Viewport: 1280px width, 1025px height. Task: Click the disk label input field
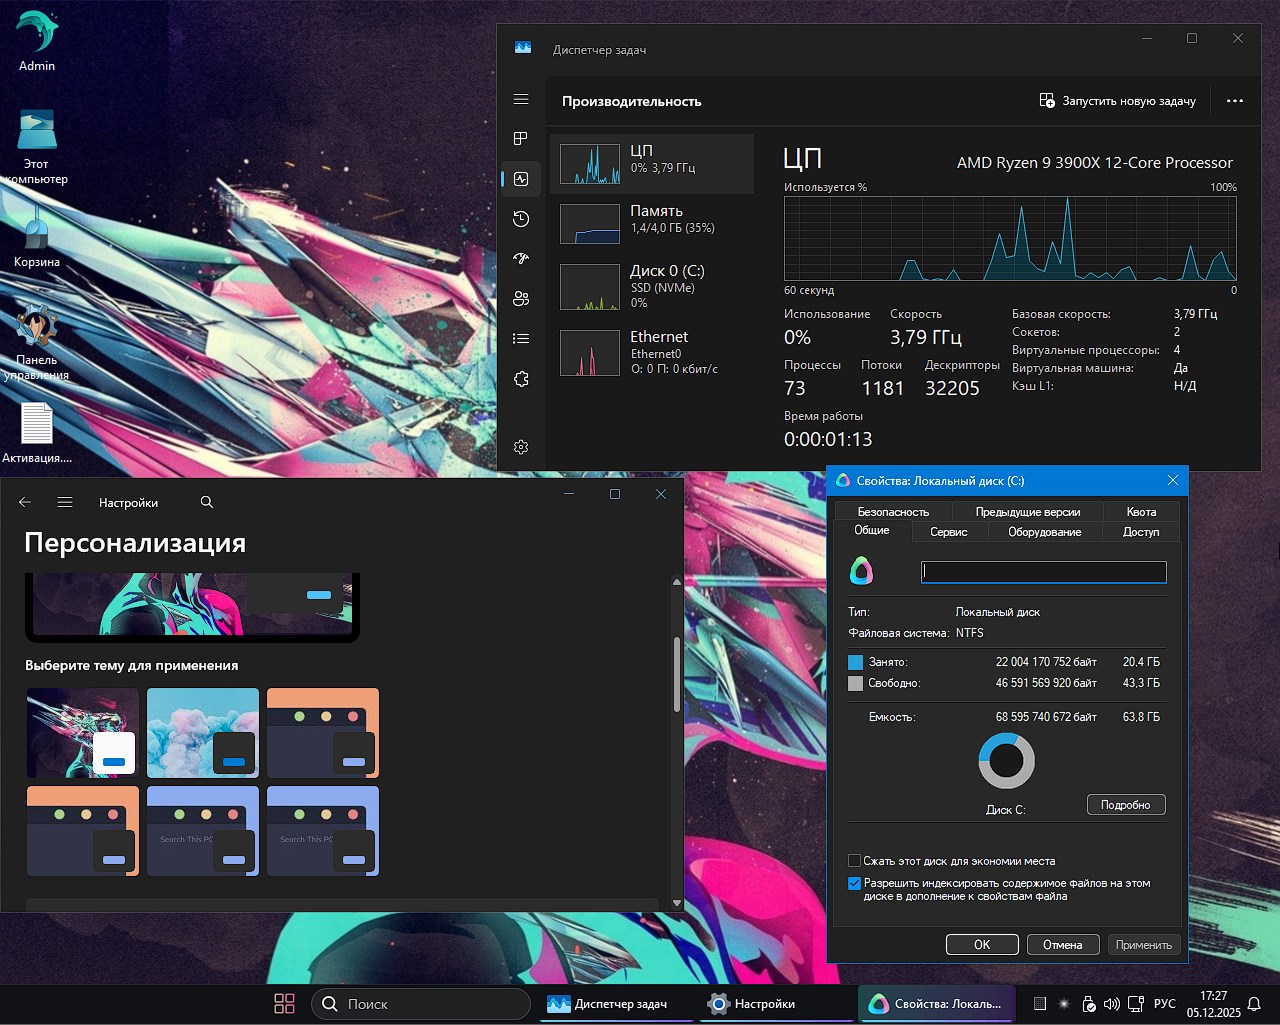tap(1042, 571)
